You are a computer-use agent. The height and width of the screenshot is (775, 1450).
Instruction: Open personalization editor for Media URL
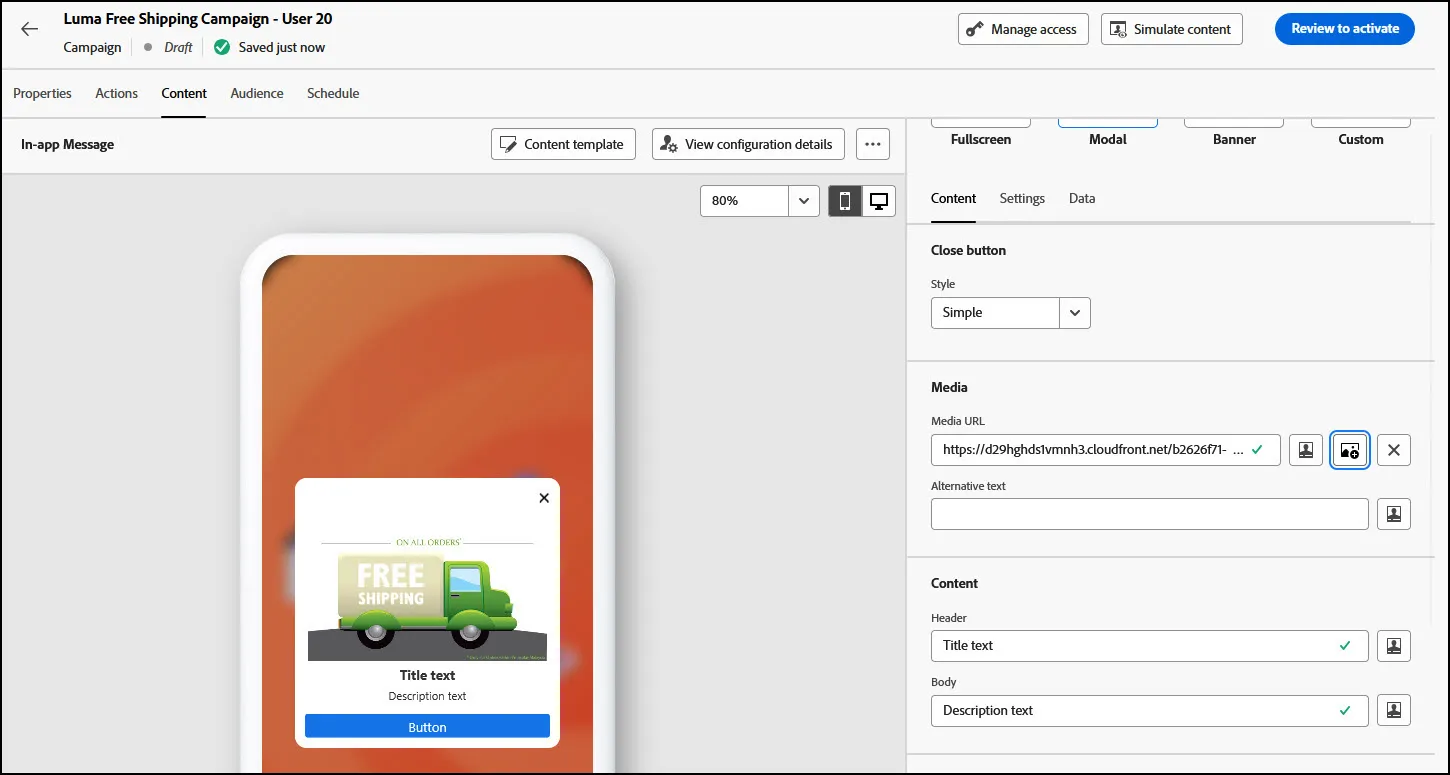(1306, 450)
